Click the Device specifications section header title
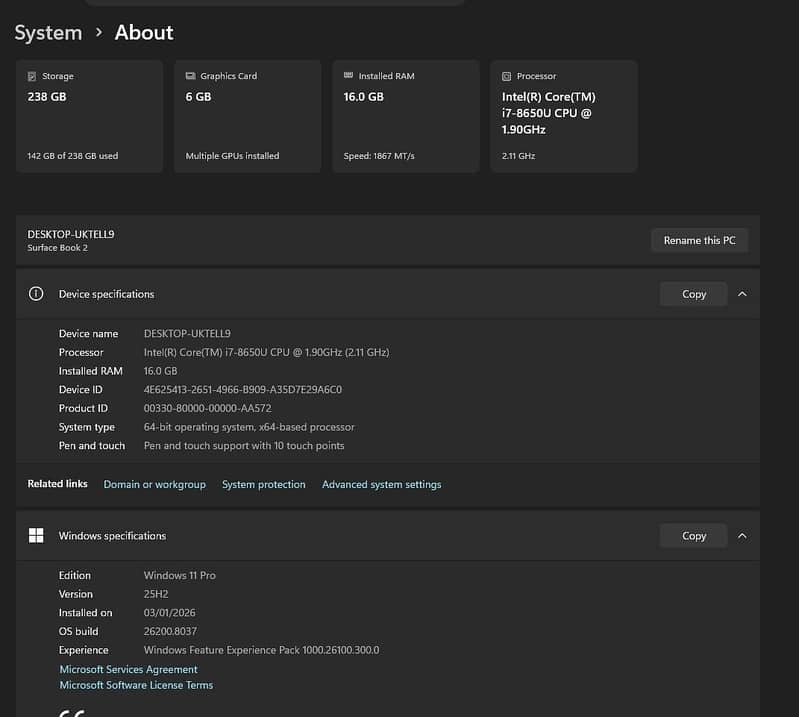Viewport: 799px width, 717px height. point(106,294)
